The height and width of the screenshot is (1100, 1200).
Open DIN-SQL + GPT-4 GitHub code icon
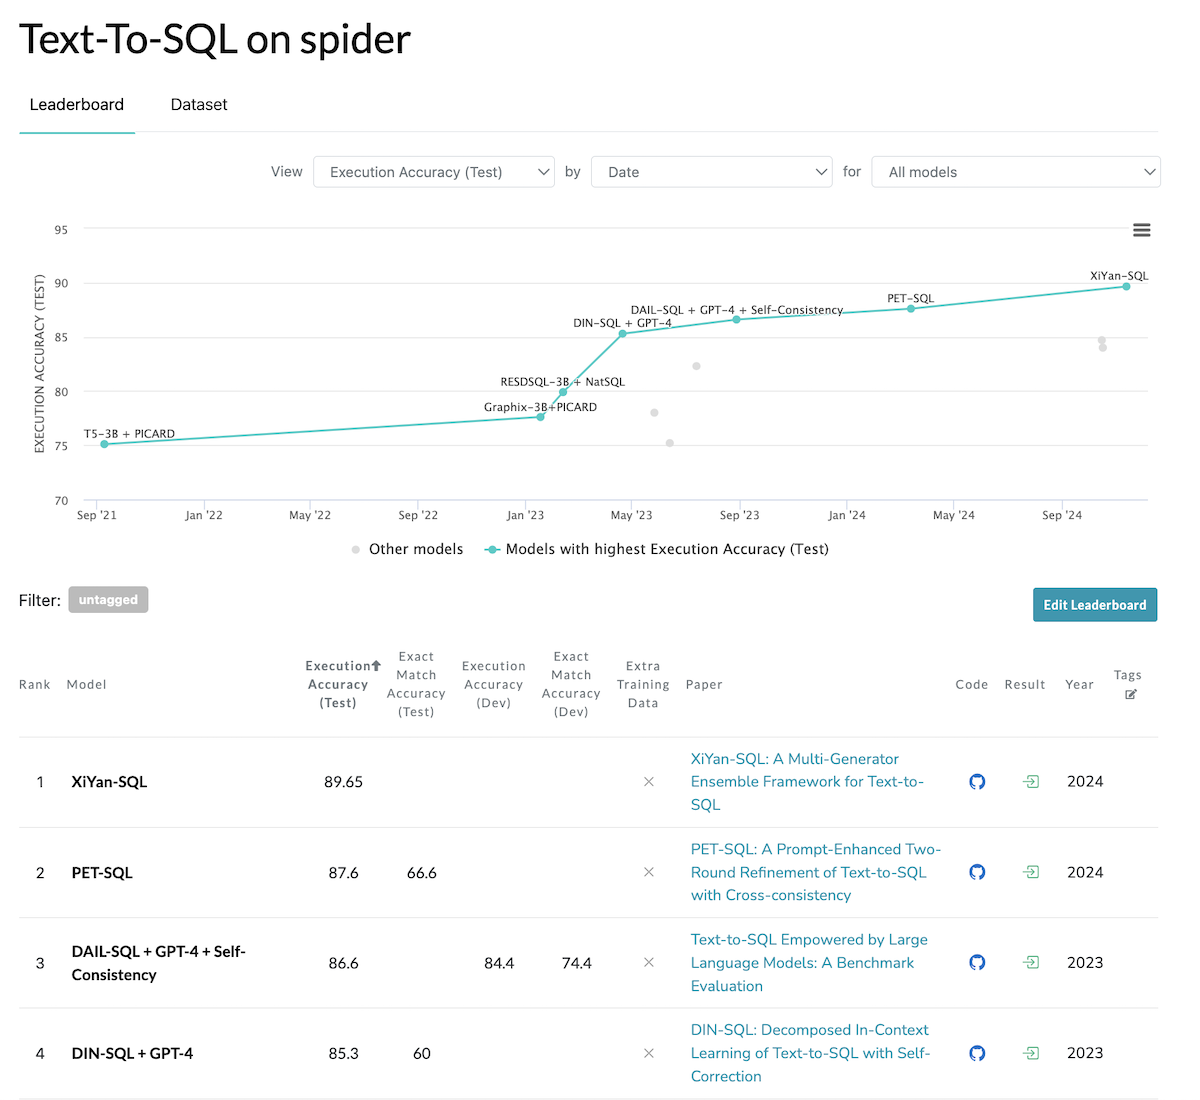coord(977,1053)
